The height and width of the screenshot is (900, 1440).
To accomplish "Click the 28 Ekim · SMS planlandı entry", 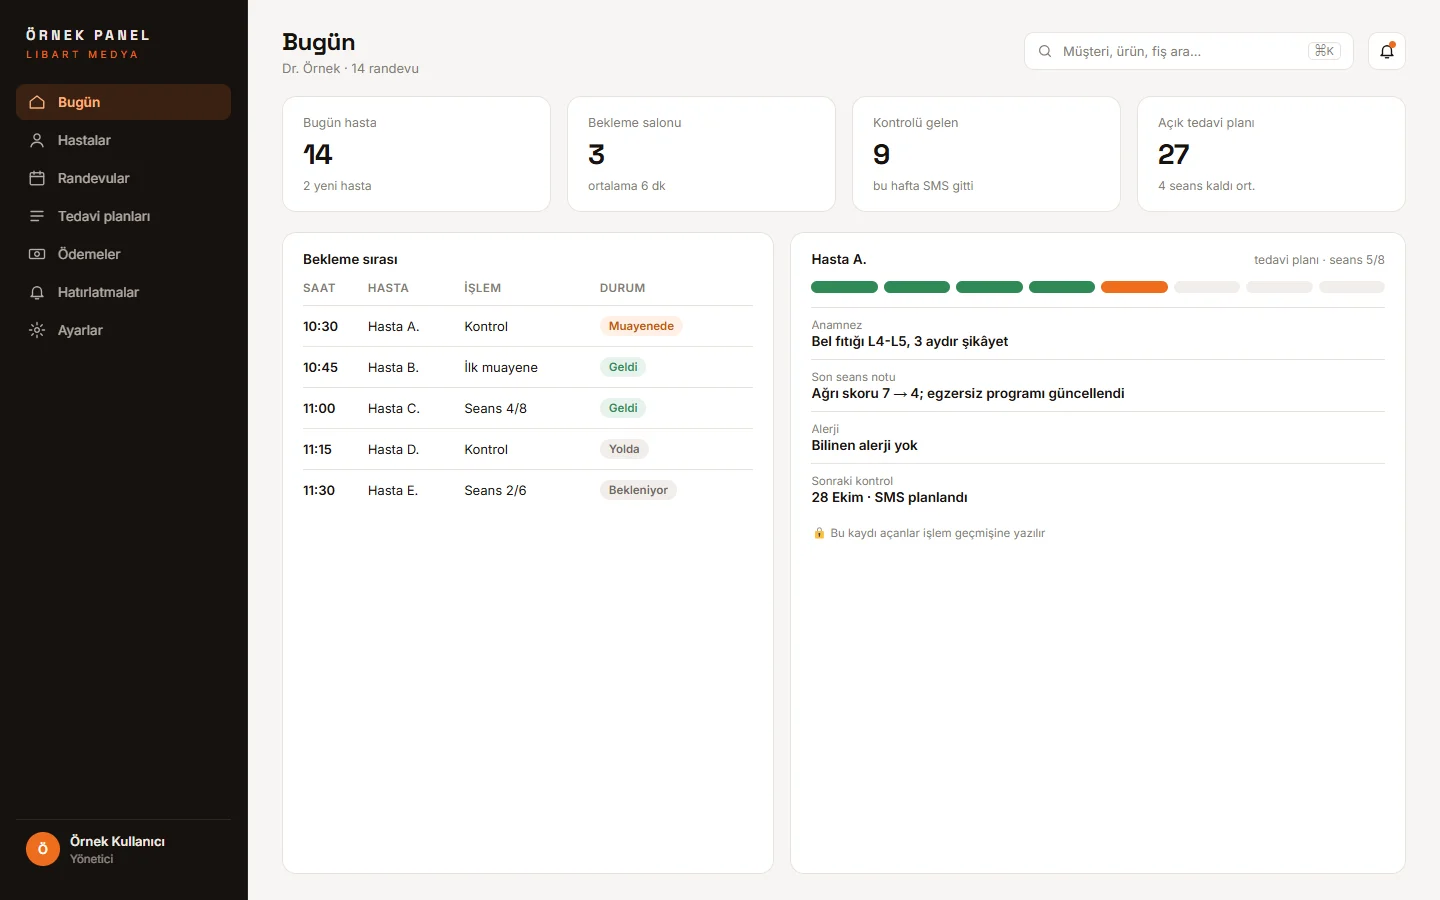I will (889, 497).
